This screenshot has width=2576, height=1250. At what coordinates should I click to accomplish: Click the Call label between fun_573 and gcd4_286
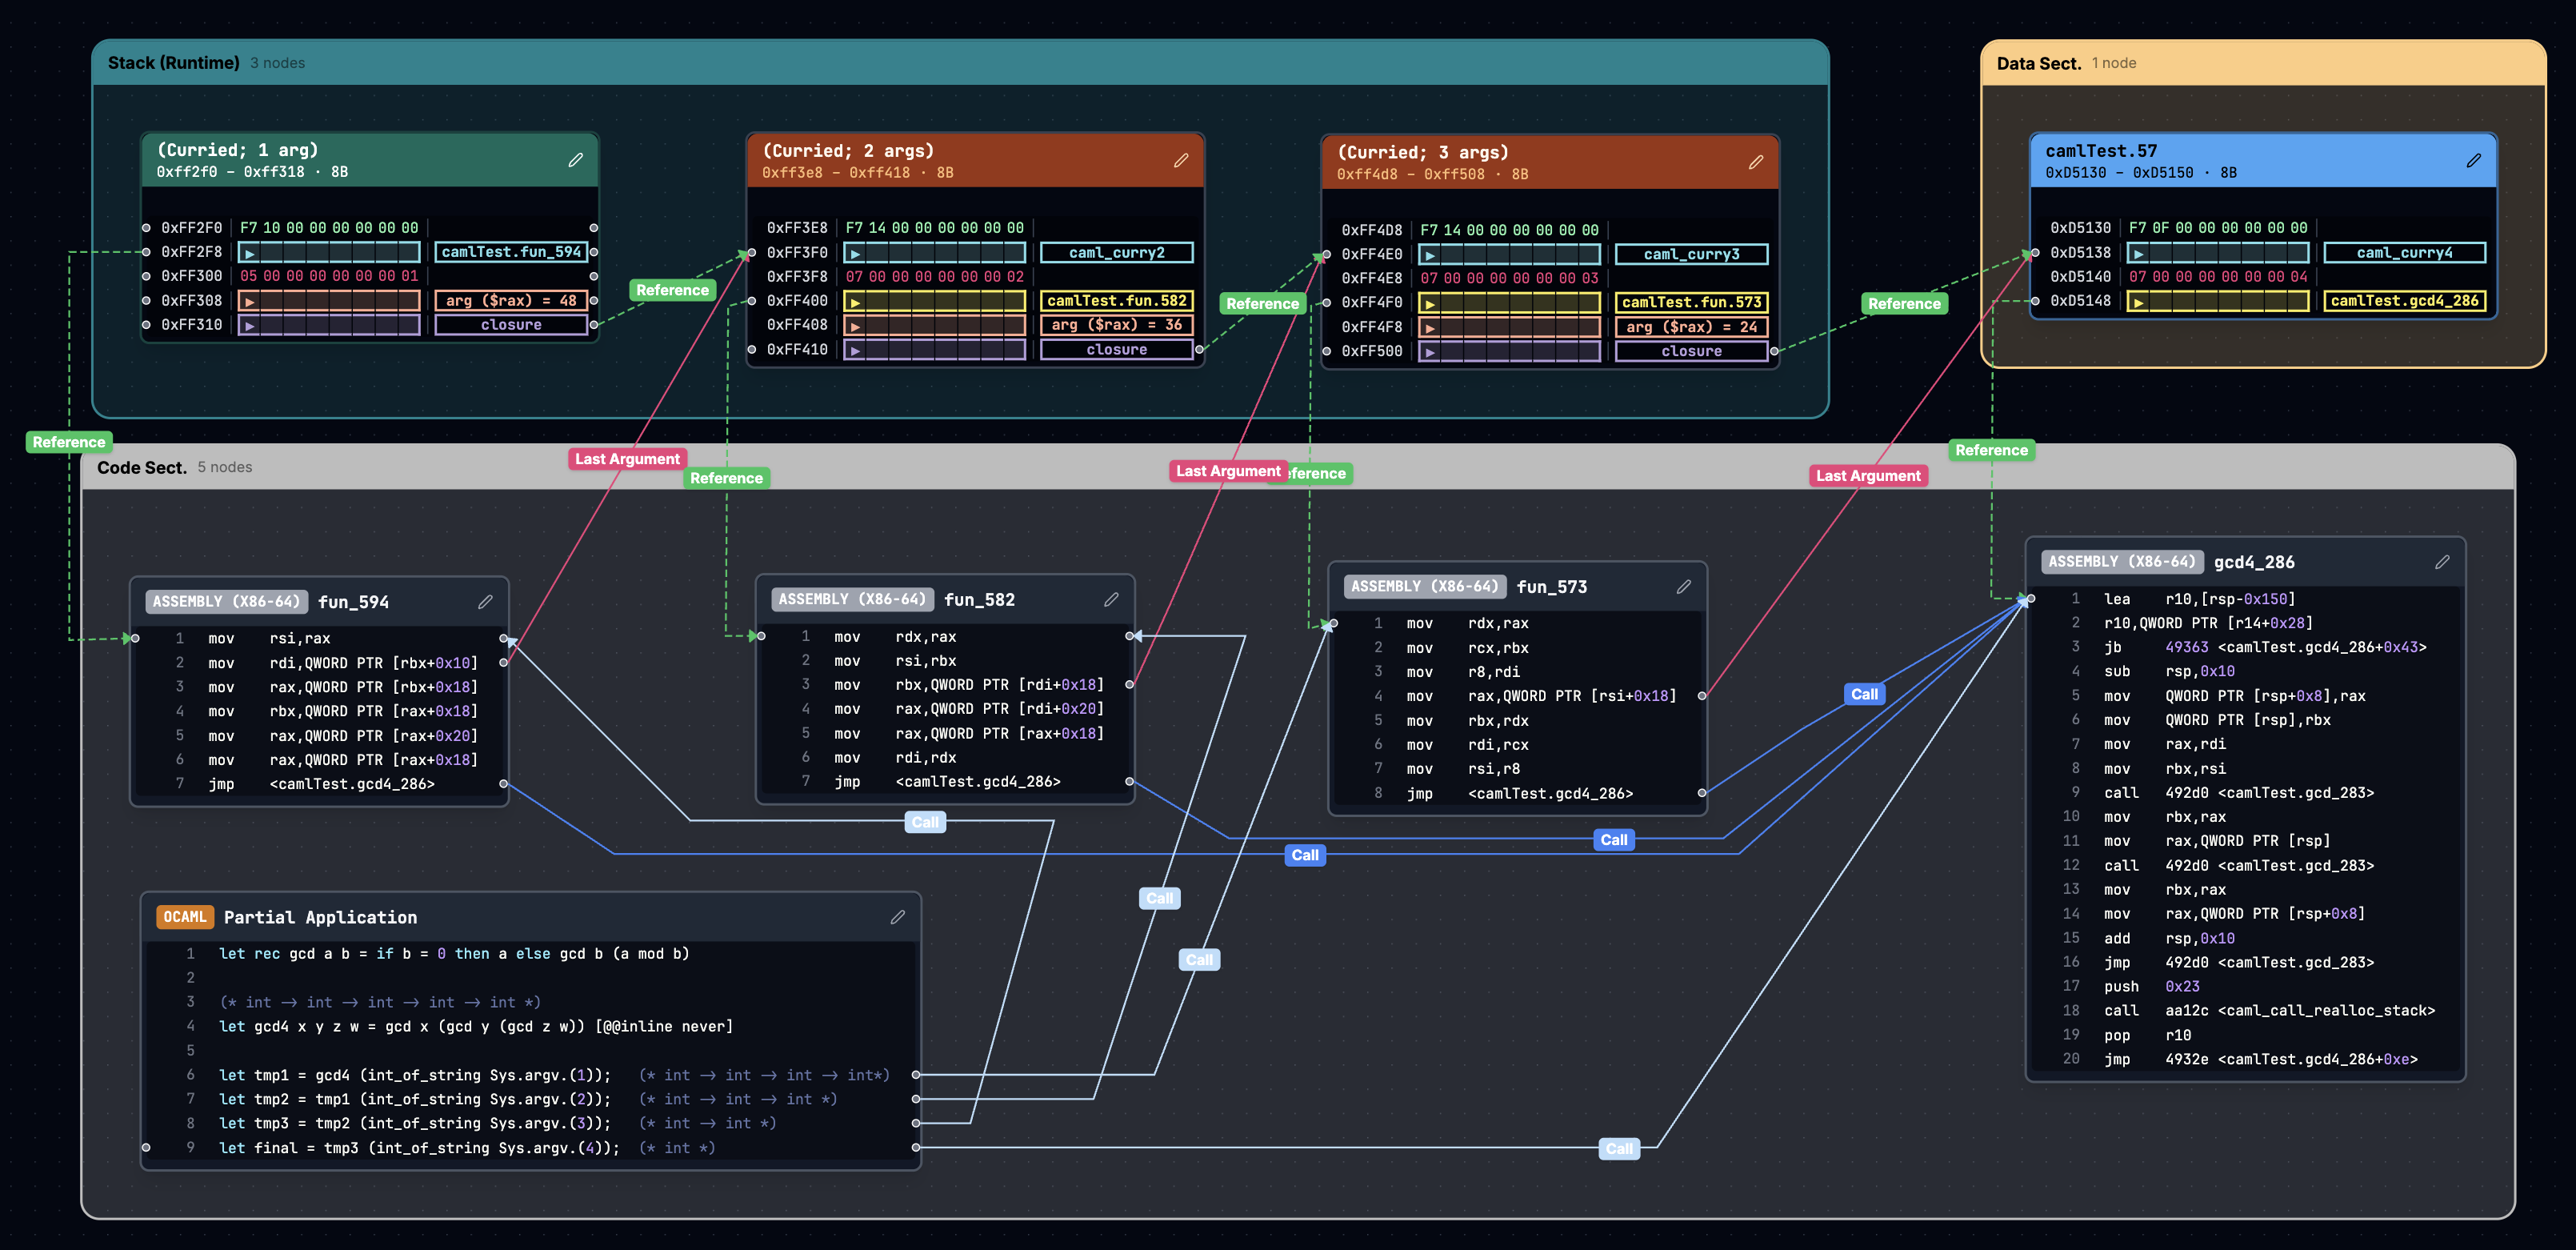pyautogui.click(x=1864, y=694)
